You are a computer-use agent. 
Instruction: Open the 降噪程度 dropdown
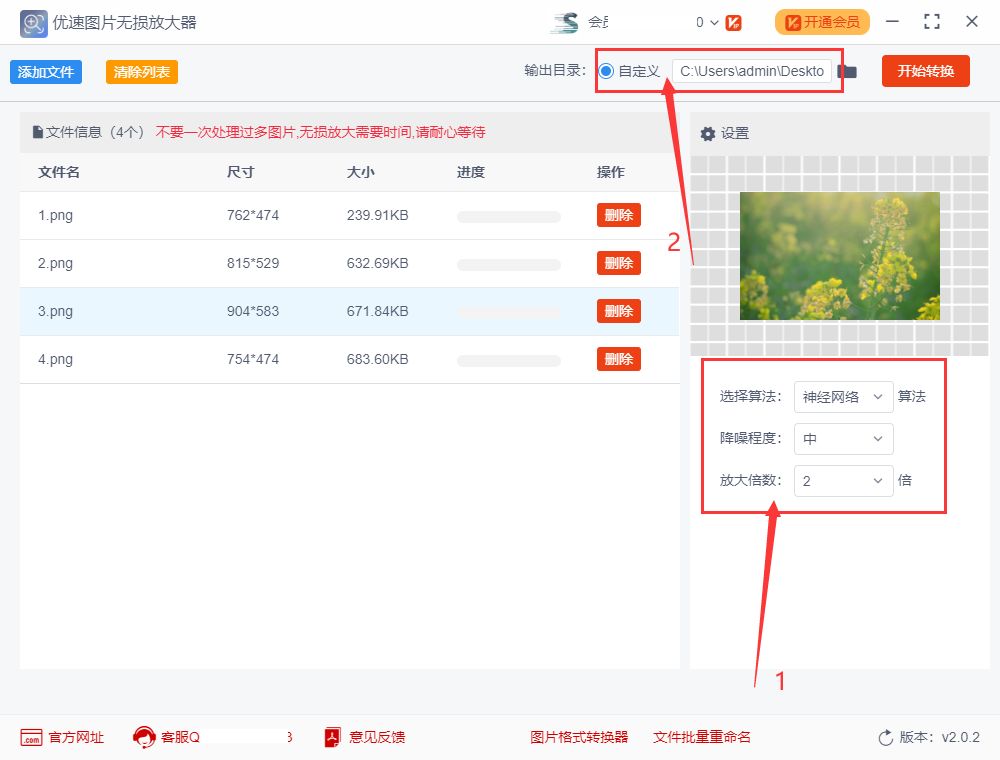click(843, 439)
